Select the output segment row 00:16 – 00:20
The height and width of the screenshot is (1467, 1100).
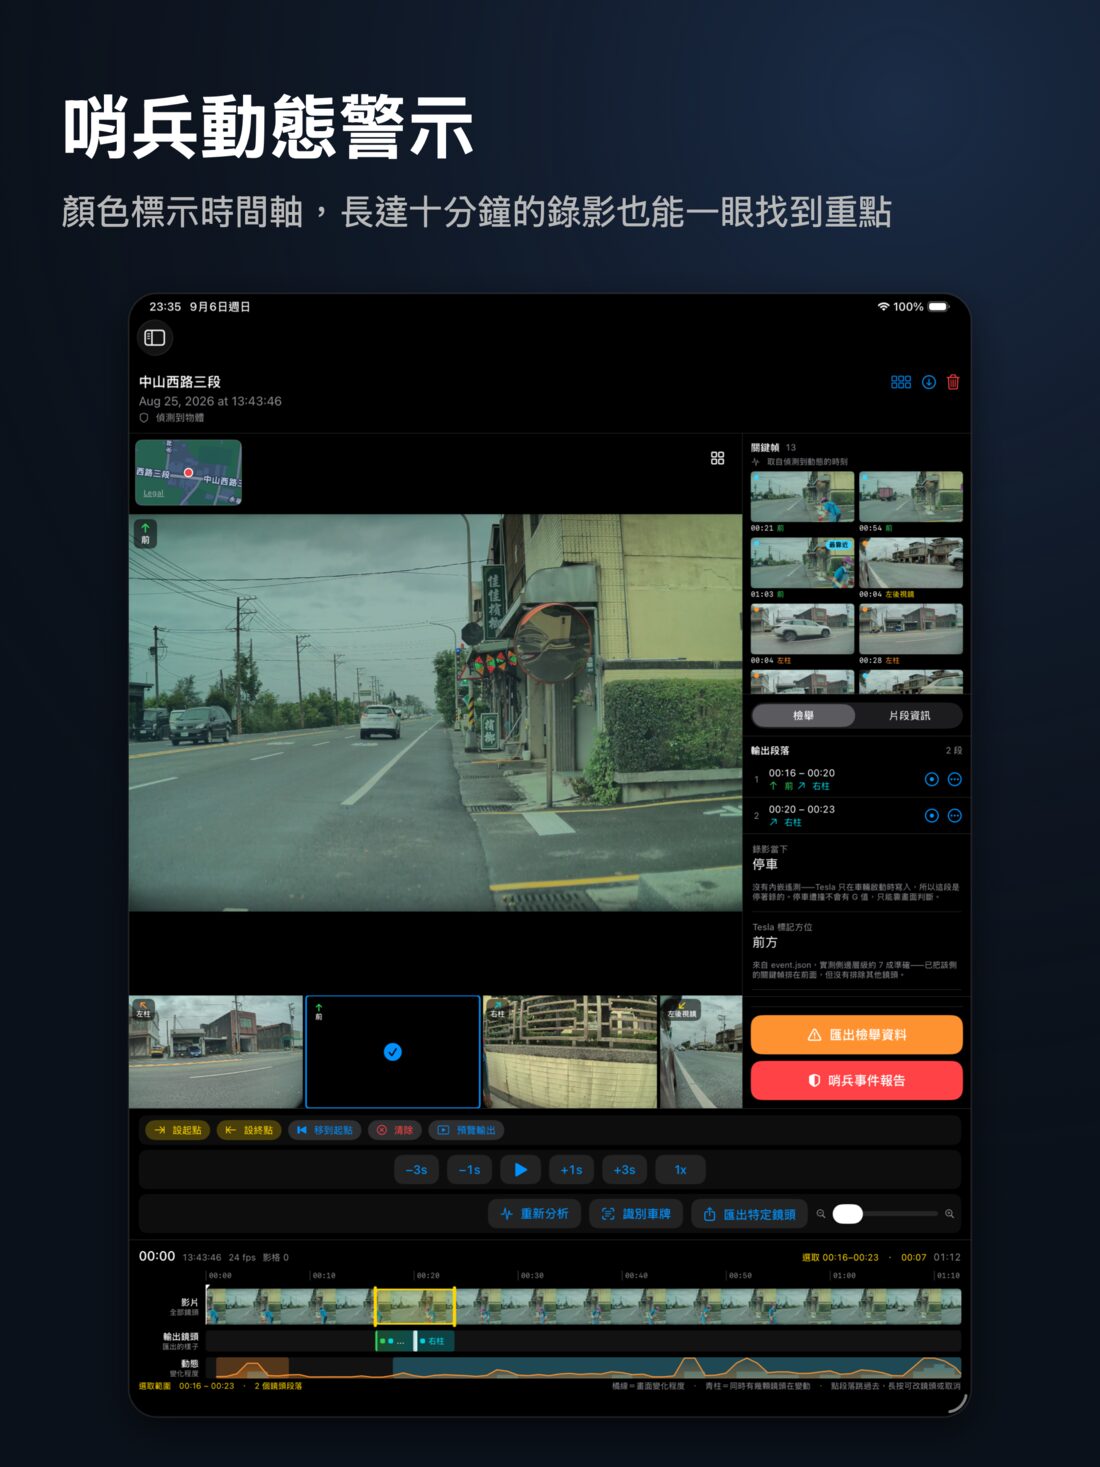(x=856, y=779)
